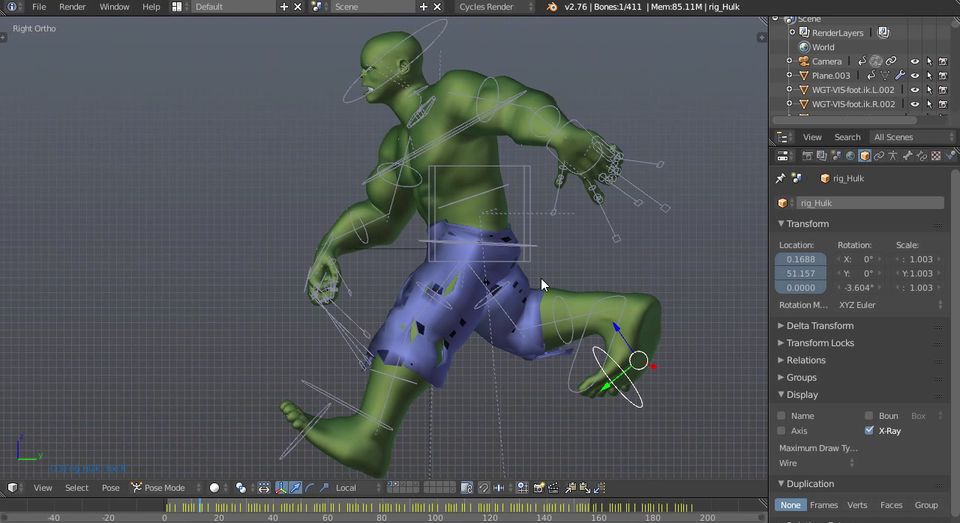Select the scale manipulator icon
The height and width of the screenshot is (523, 960).
coord(324,487)
